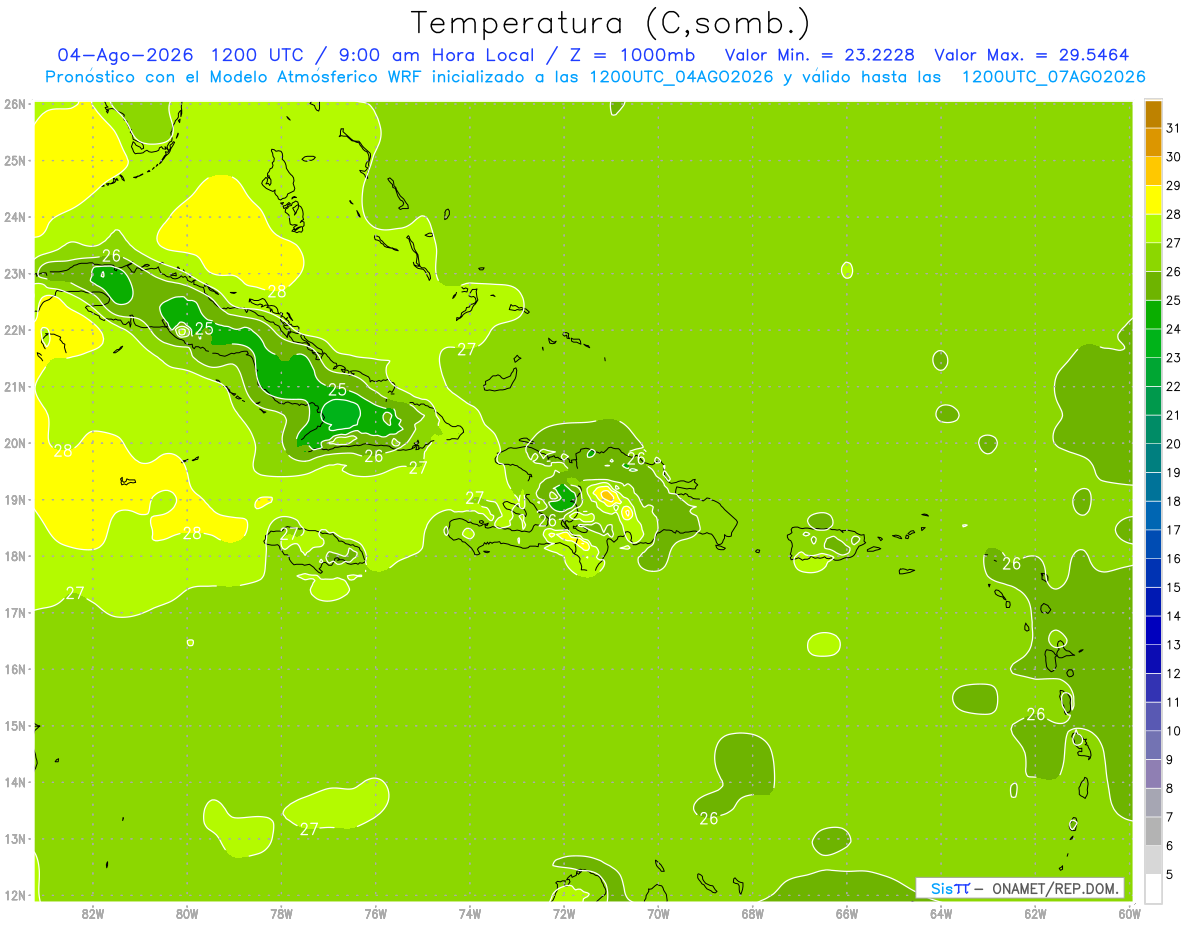The image size is (1200, 927).
Task: Pick the lime swatch between legend 27 and 28
Action: [x=1153, y=229]
